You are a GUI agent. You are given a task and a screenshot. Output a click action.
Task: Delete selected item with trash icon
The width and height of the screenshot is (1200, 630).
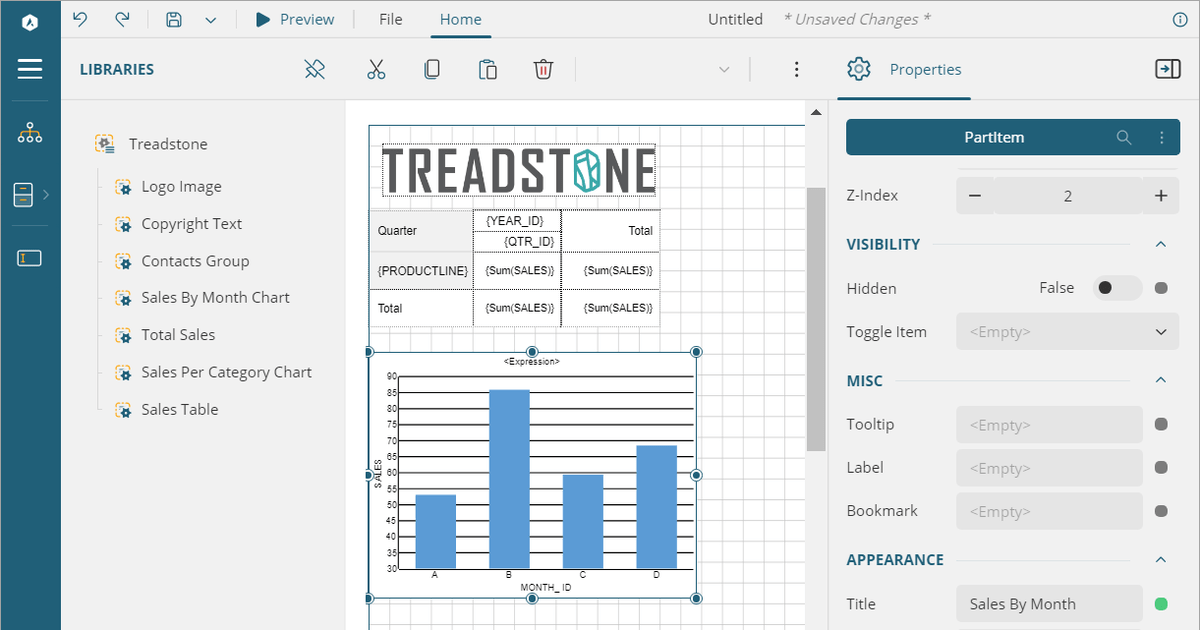(x=543, y=69)
